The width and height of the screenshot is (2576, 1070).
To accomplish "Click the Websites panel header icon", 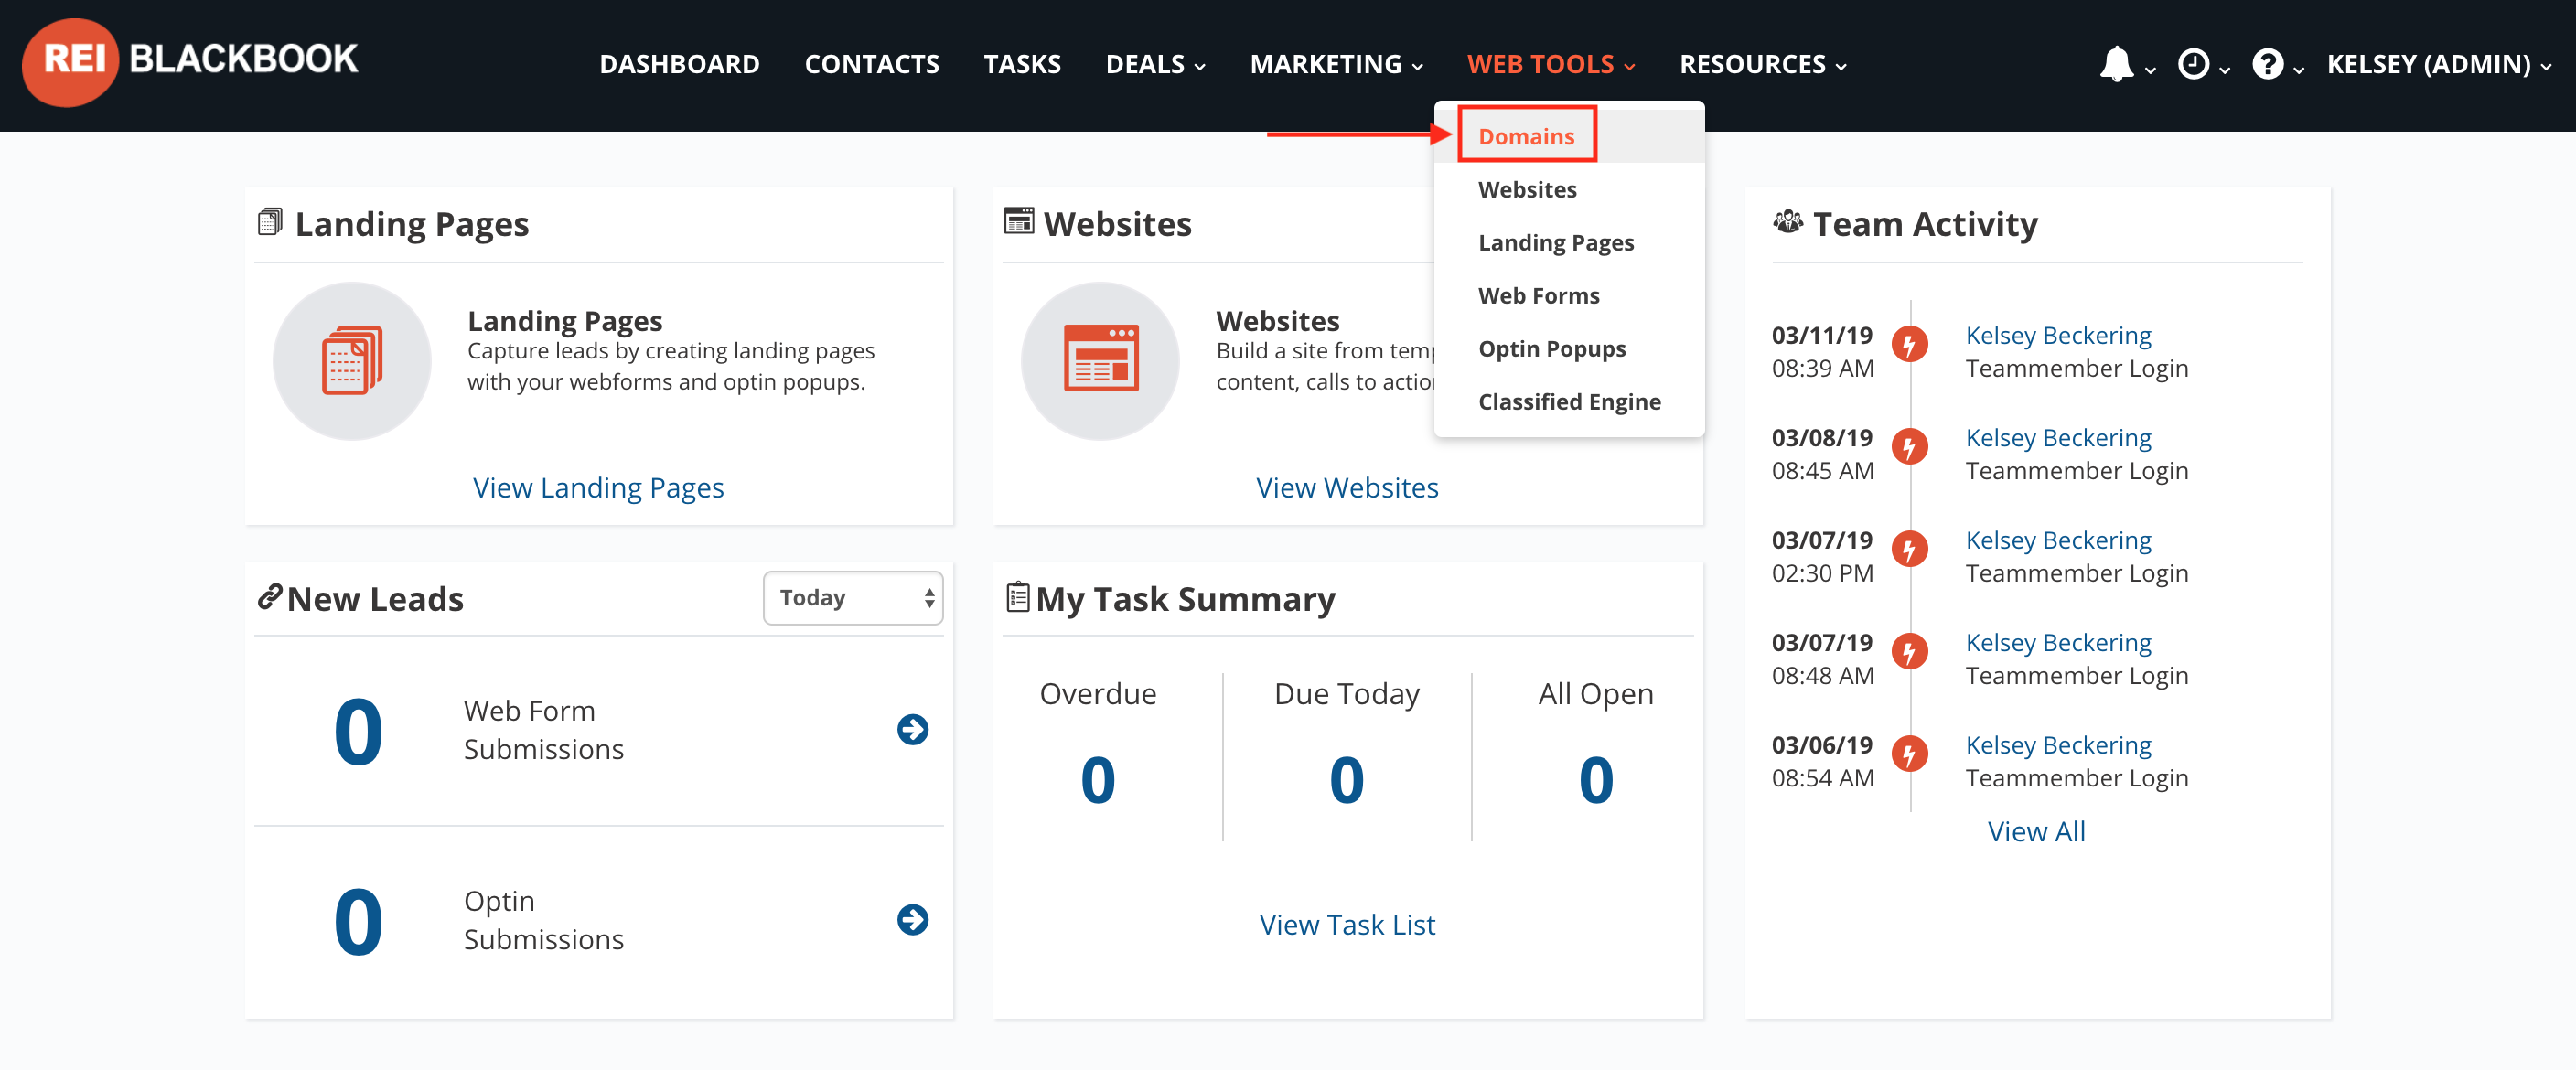I will pos(1018,221).
